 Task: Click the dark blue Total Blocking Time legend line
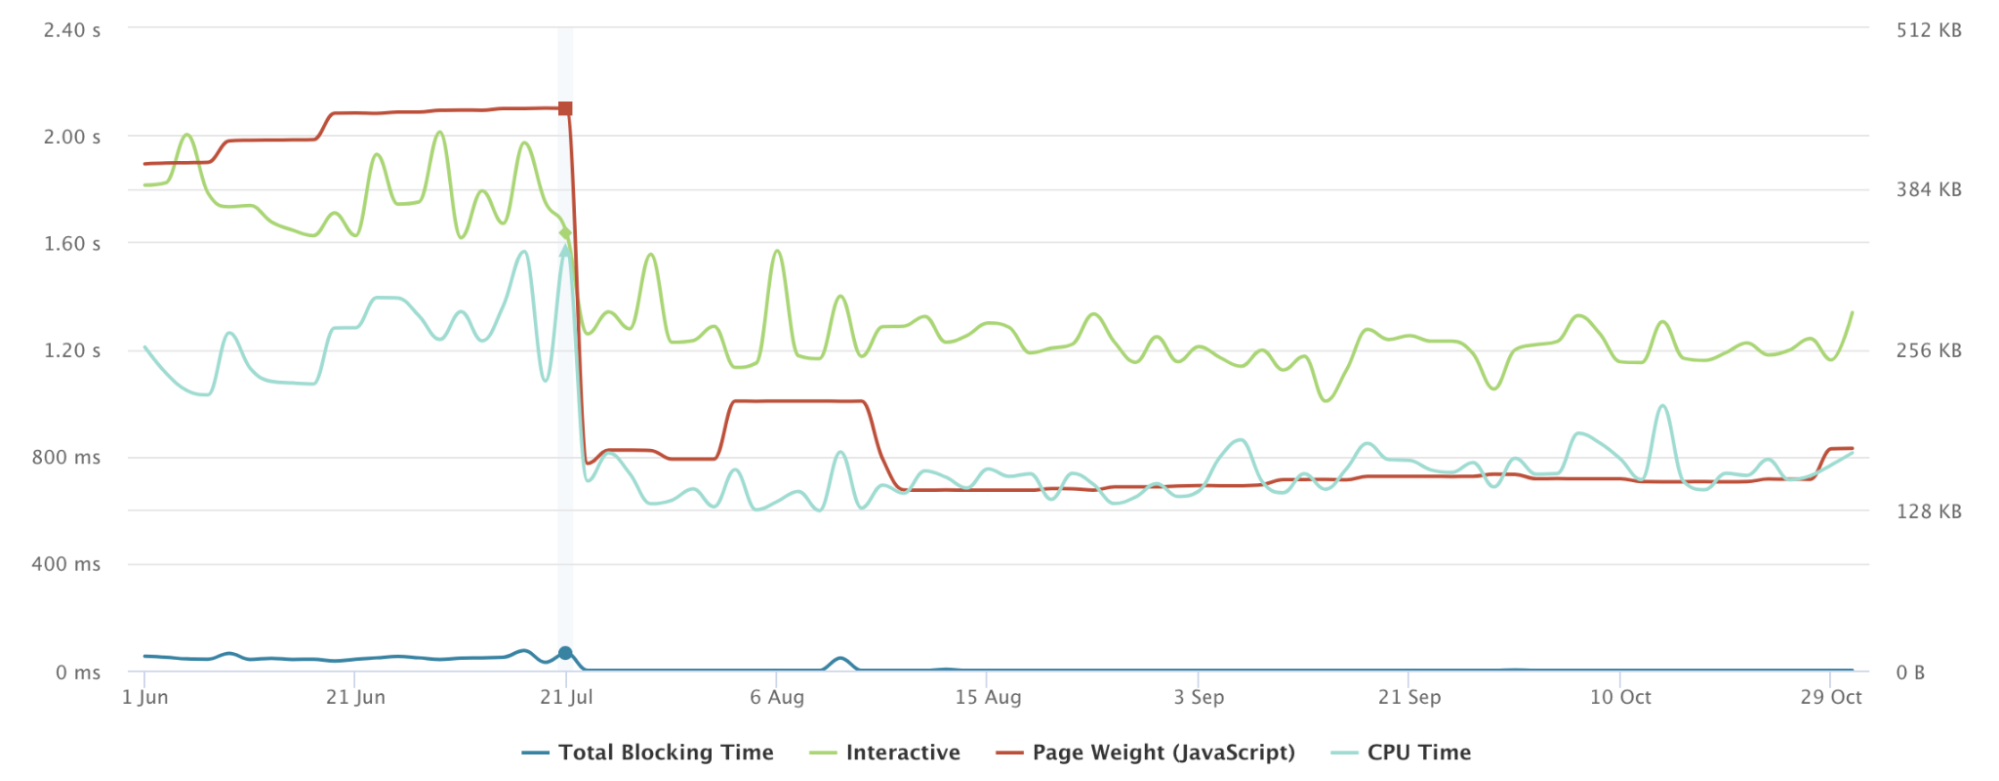535,753
